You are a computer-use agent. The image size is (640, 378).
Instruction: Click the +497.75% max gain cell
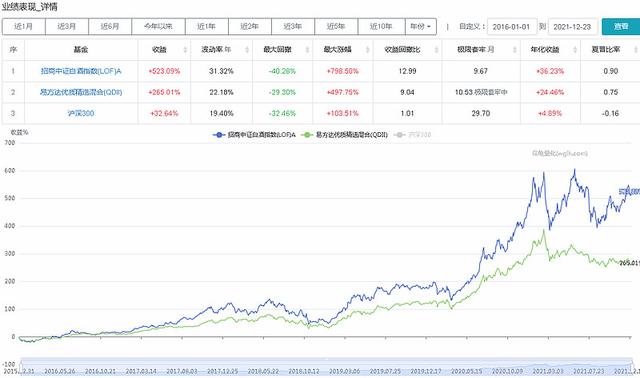tap(342, 92)
